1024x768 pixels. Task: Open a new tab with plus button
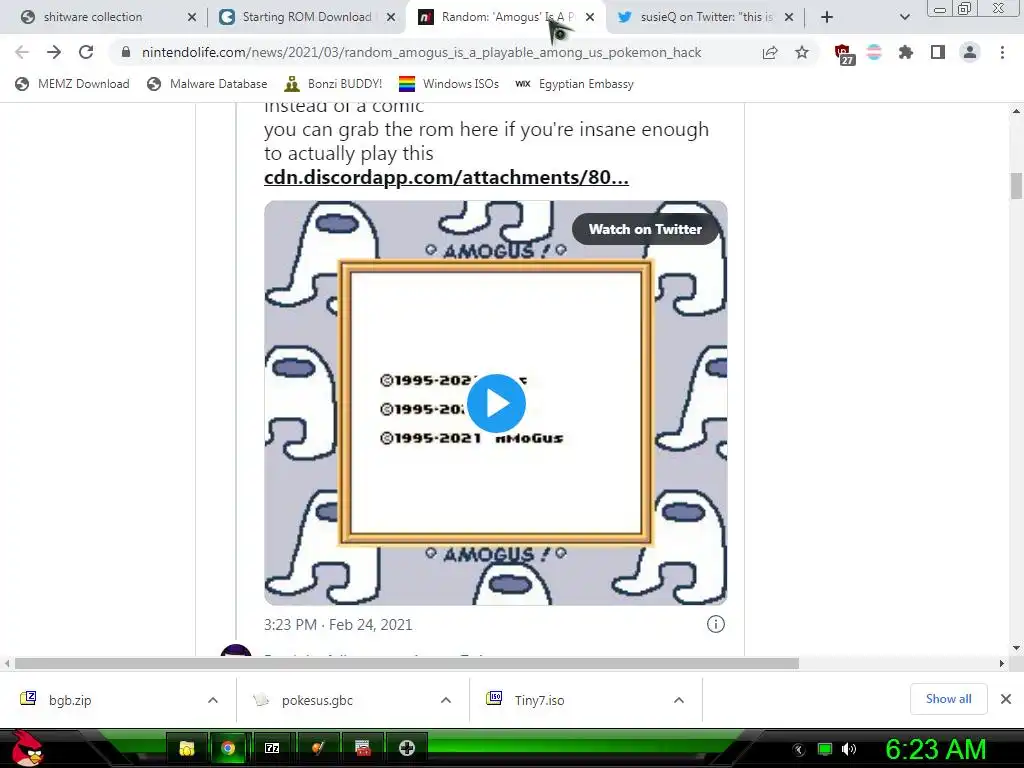[827, 17]
